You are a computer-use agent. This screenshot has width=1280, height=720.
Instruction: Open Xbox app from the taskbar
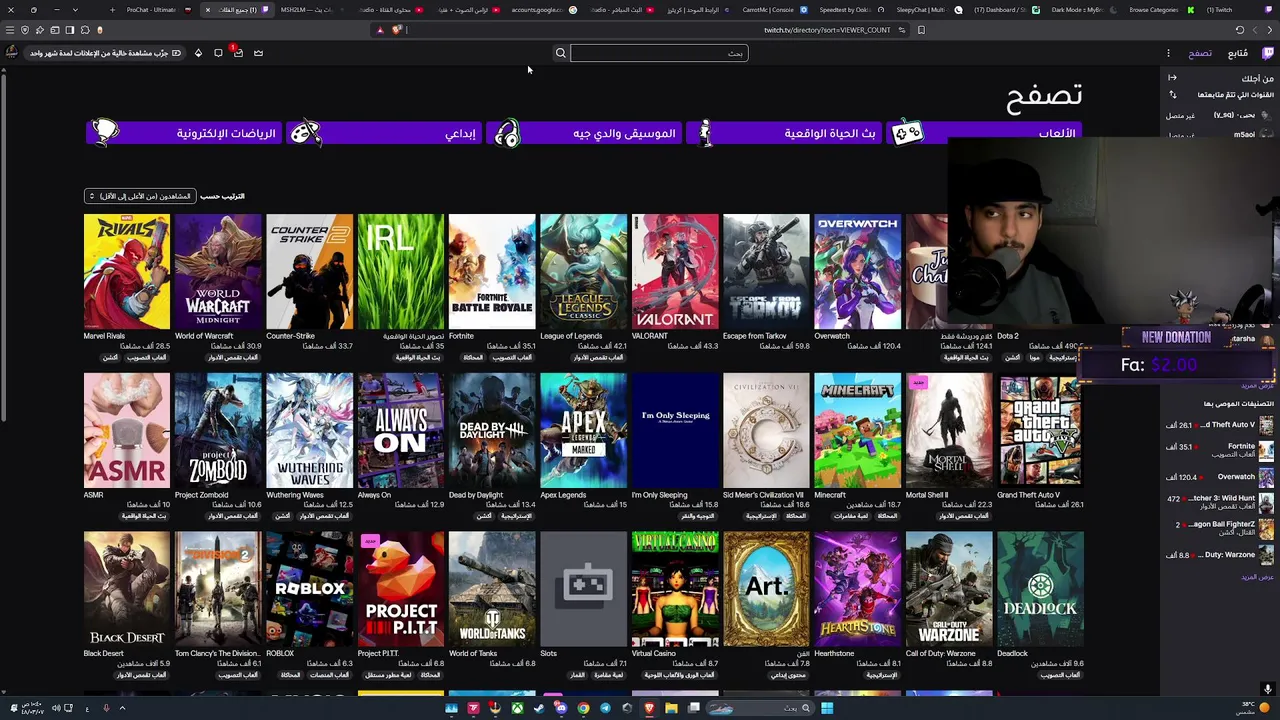pos(517,709)
